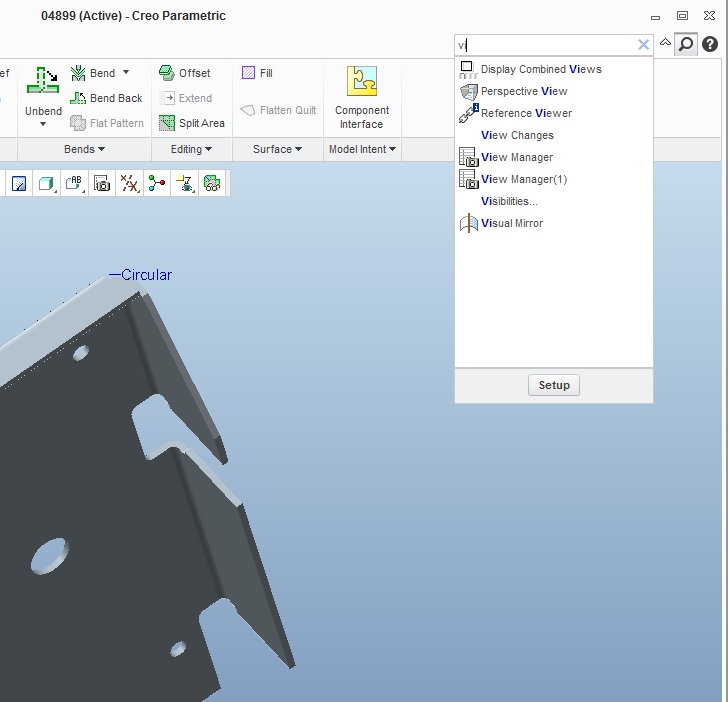This screenshot has height=702, width=728.
Task: Select Reference Viewer search result
Action: (x=553, y=113)
